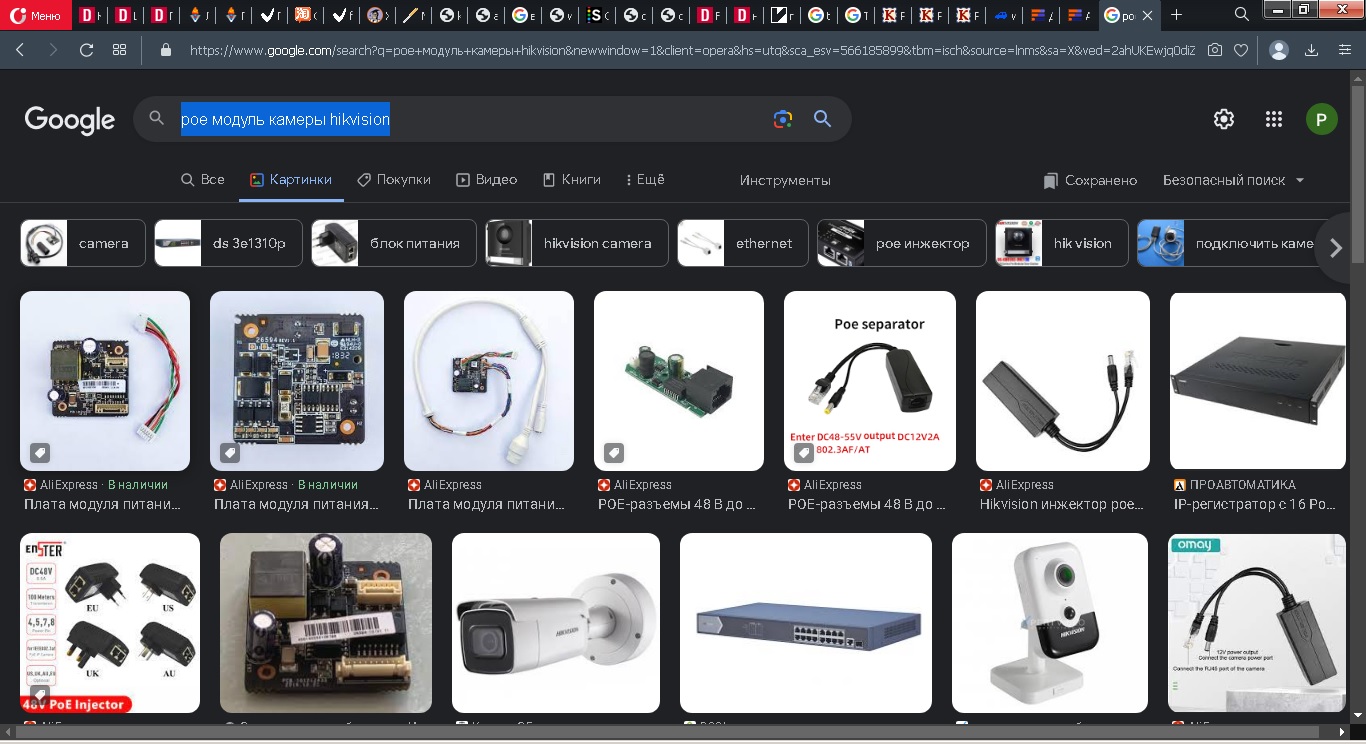Viewport: 1366px width, 744px height.
Task: Select the 'poe инжектор' suggestion chip
Action: (901, 243)
